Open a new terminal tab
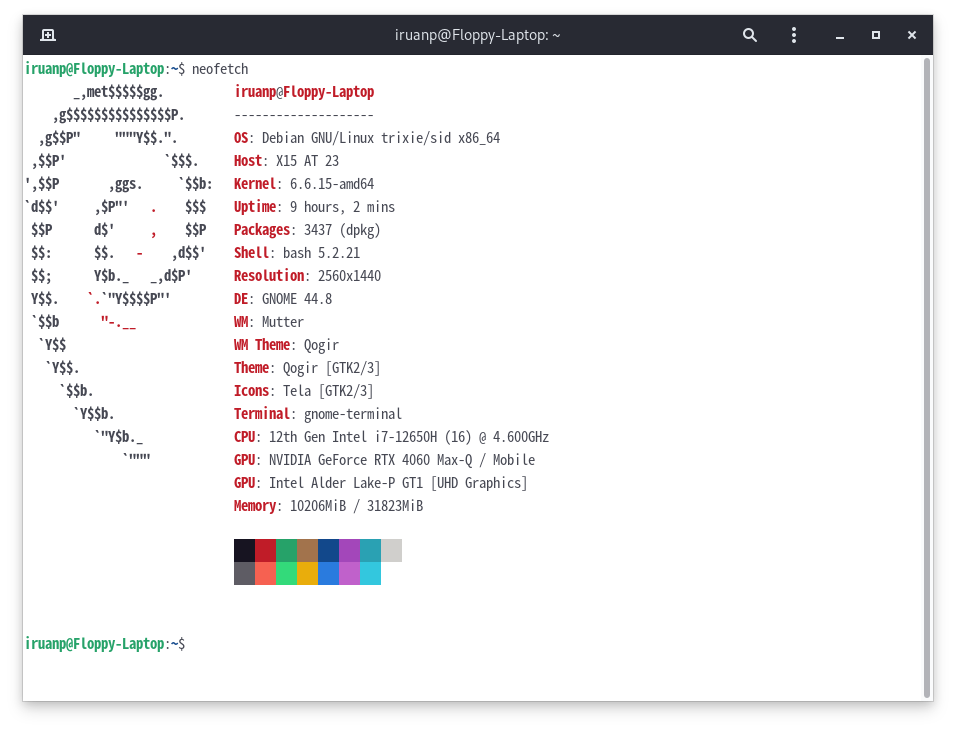This screenshot has height=732, width=956. point(48,35)
